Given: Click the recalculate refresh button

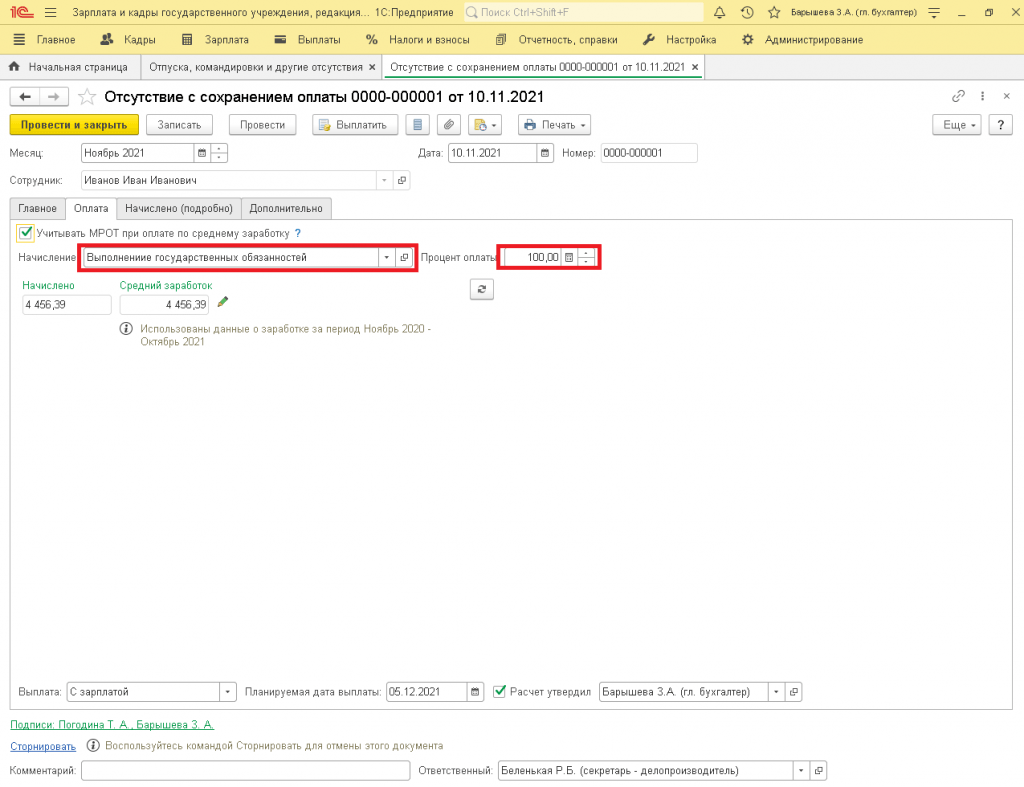Looking at the screenshot, I should click(x=482, y=289).
